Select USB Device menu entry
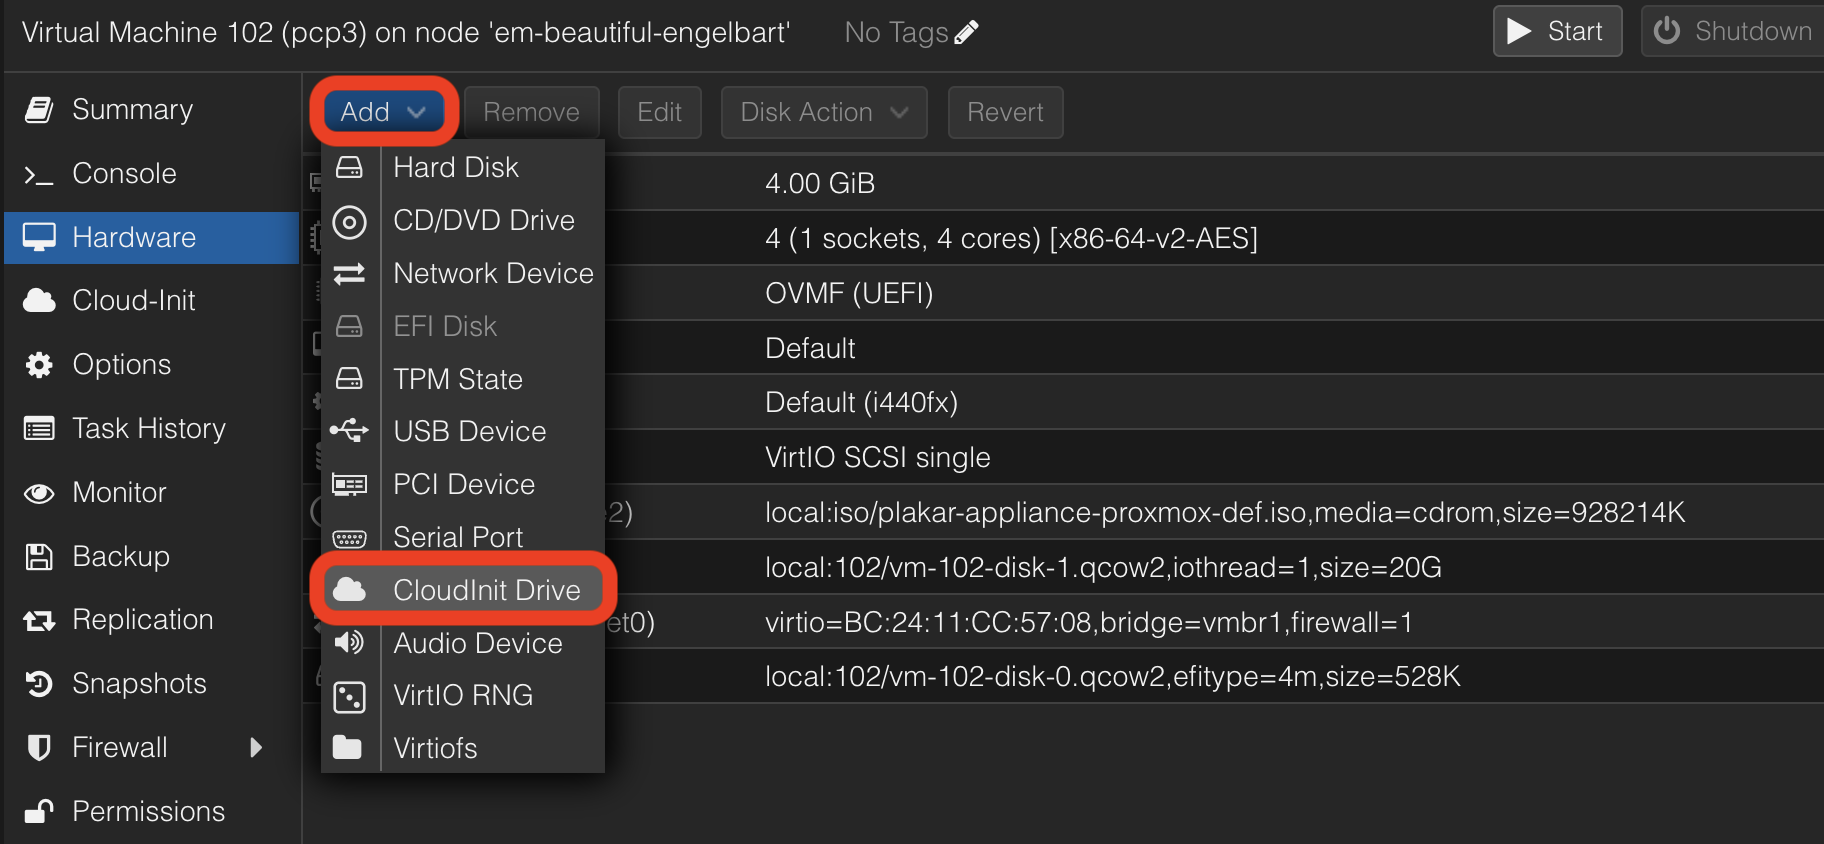Viewport: 1824px width, 844px height. (463, 431)
